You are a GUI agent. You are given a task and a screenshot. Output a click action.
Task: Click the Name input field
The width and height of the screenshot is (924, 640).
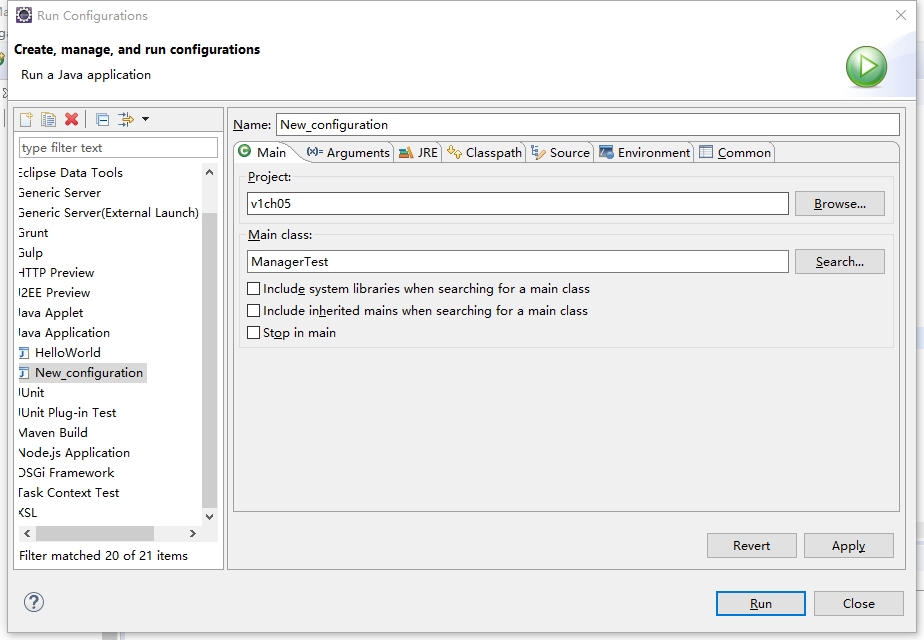point(588,124)
